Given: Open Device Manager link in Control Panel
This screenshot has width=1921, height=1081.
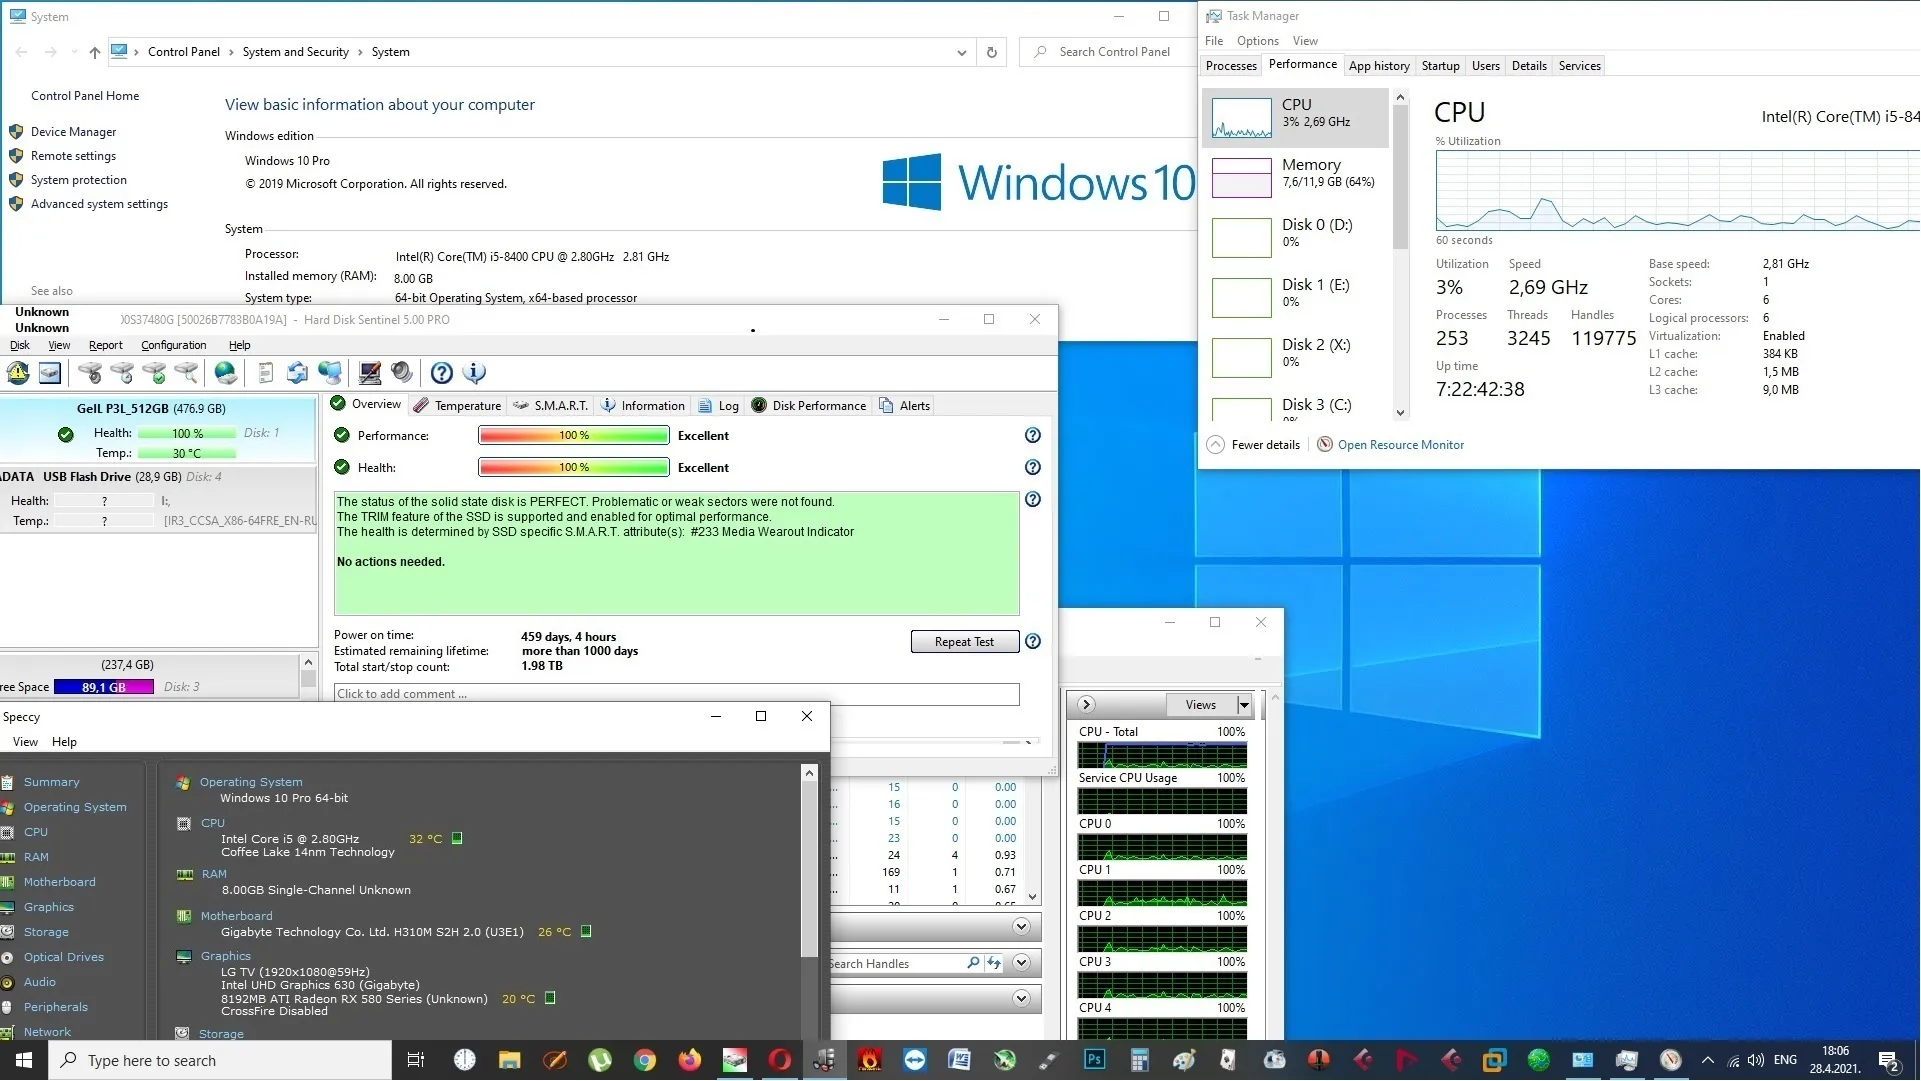Looking at the screenshot, I should point(73,132).
